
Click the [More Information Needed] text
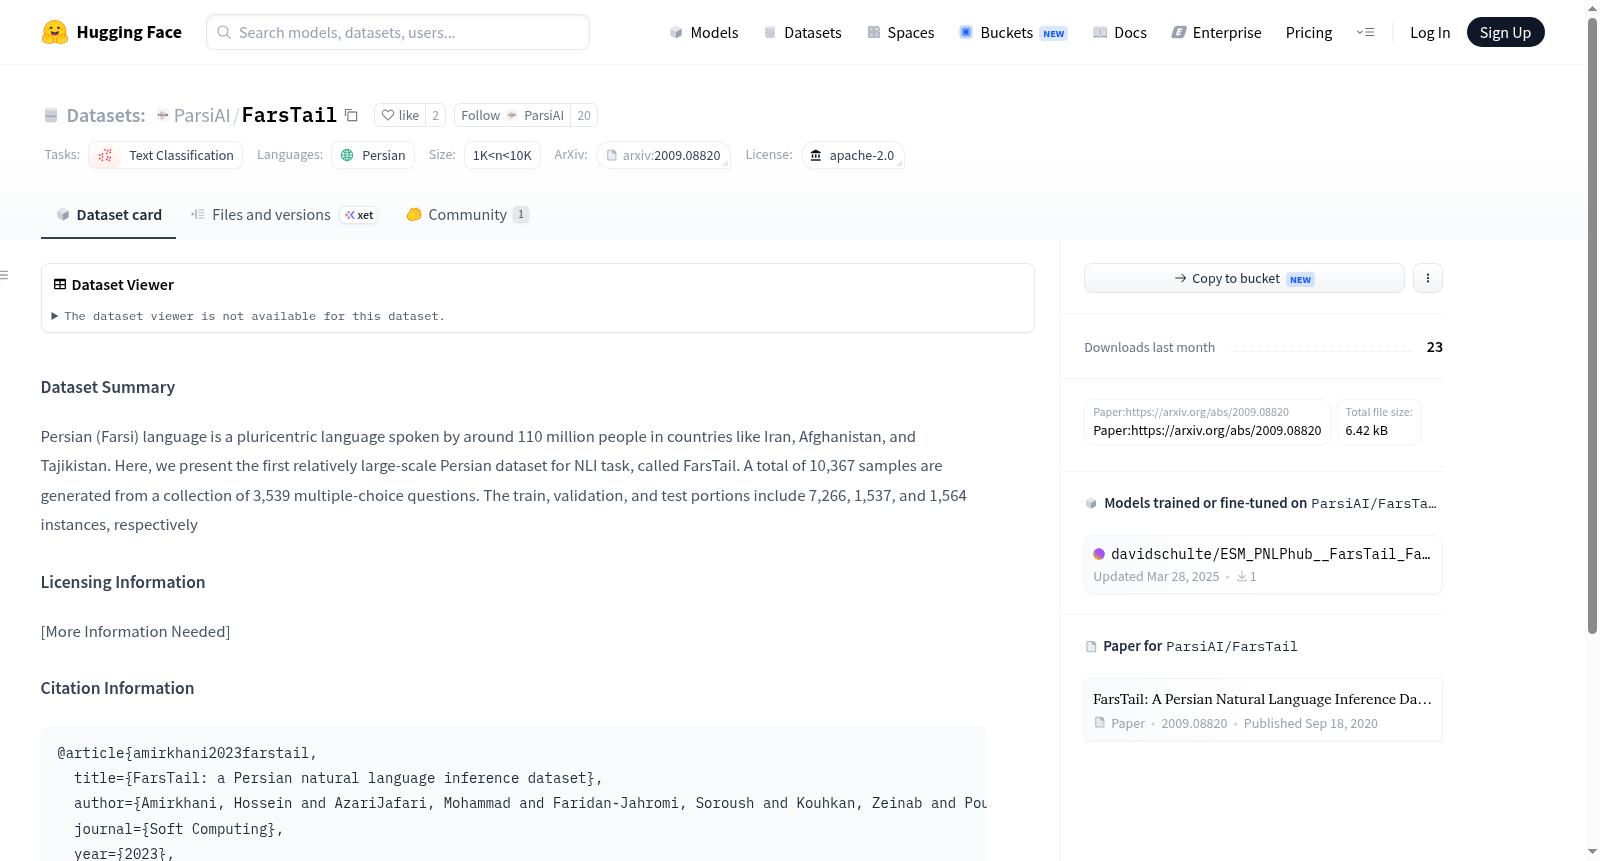coord(135,632)
